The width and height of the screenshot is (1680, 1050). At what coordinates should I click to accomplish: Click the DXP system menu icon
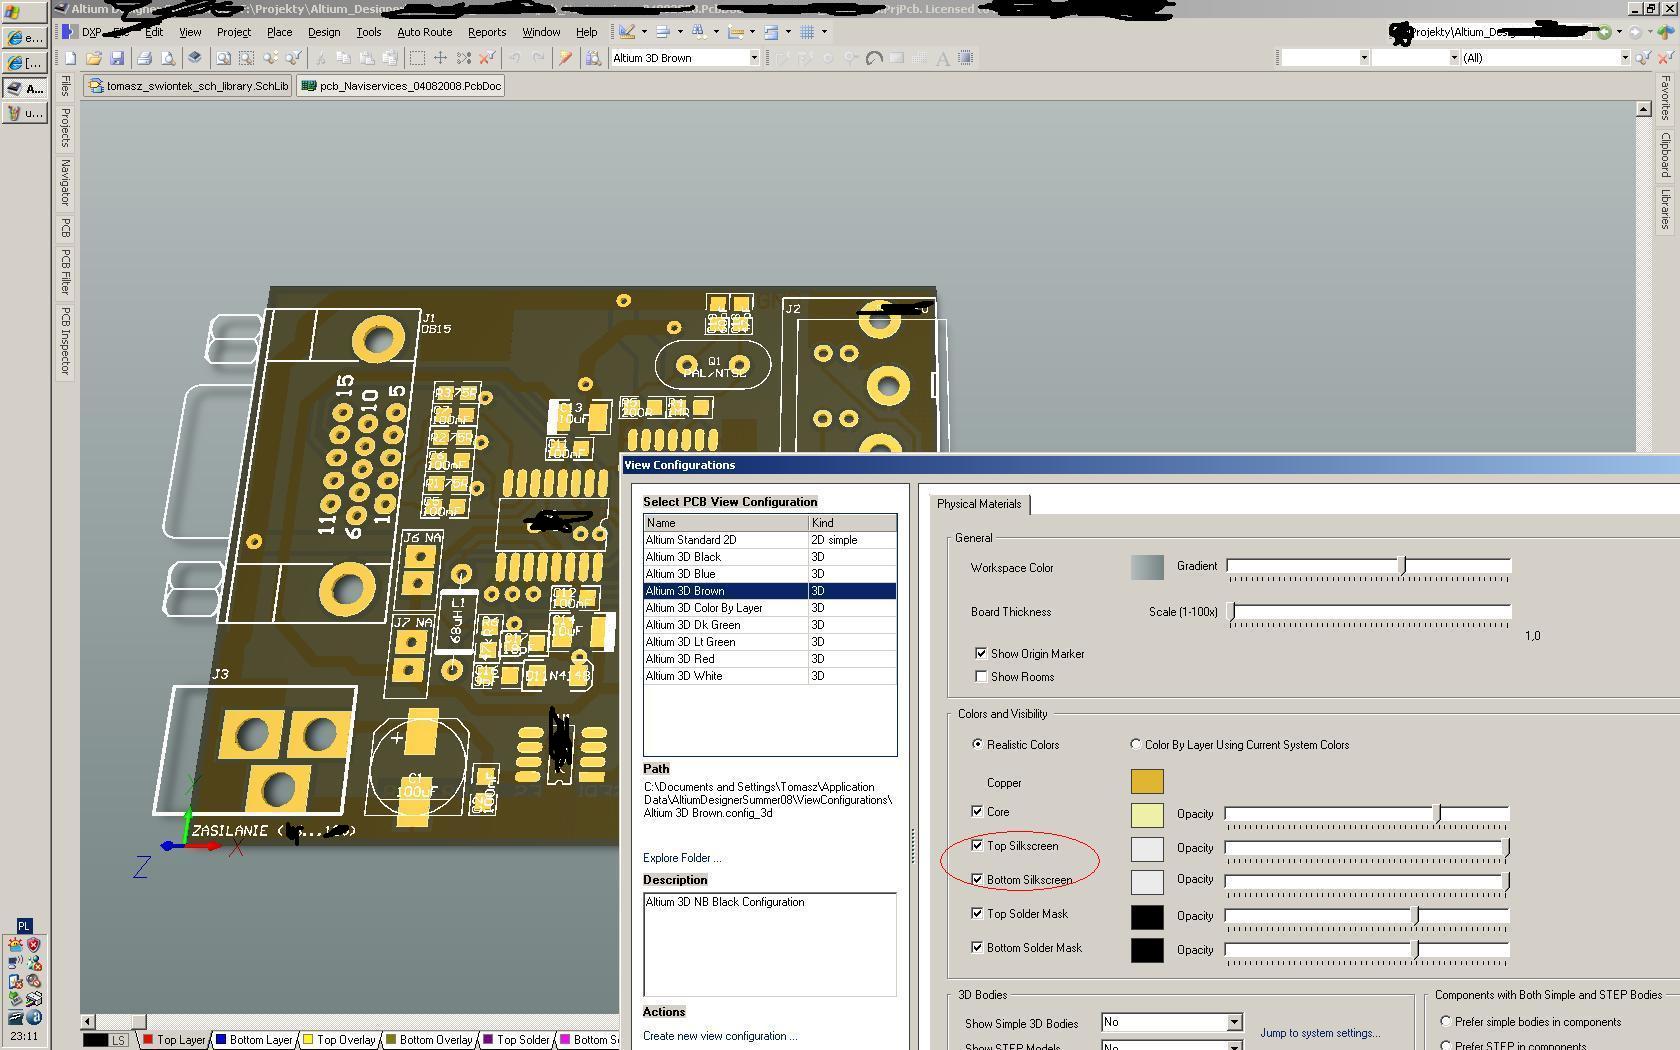[x=69, y=32]
